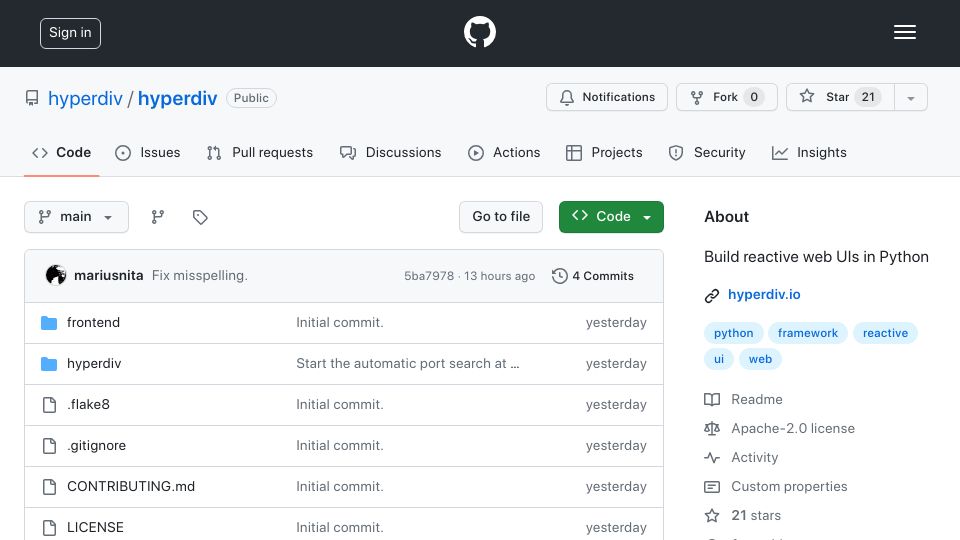Go to the Discussions tab

click(391, 152)
